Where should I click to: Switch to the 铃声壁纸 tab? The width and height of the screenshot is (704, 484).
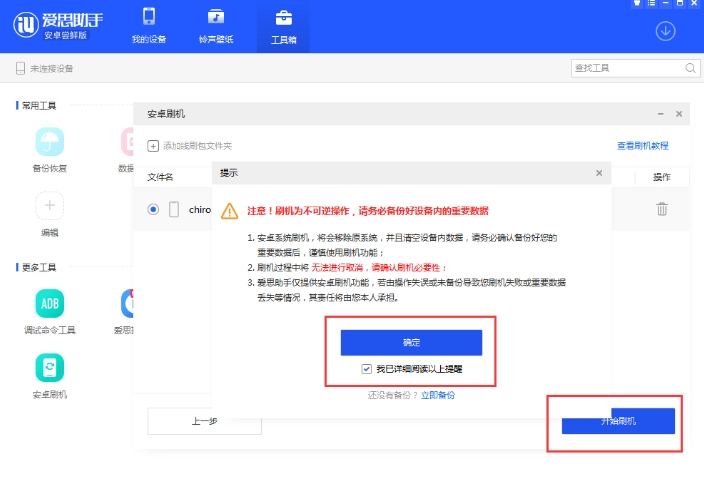coord(215,26)
